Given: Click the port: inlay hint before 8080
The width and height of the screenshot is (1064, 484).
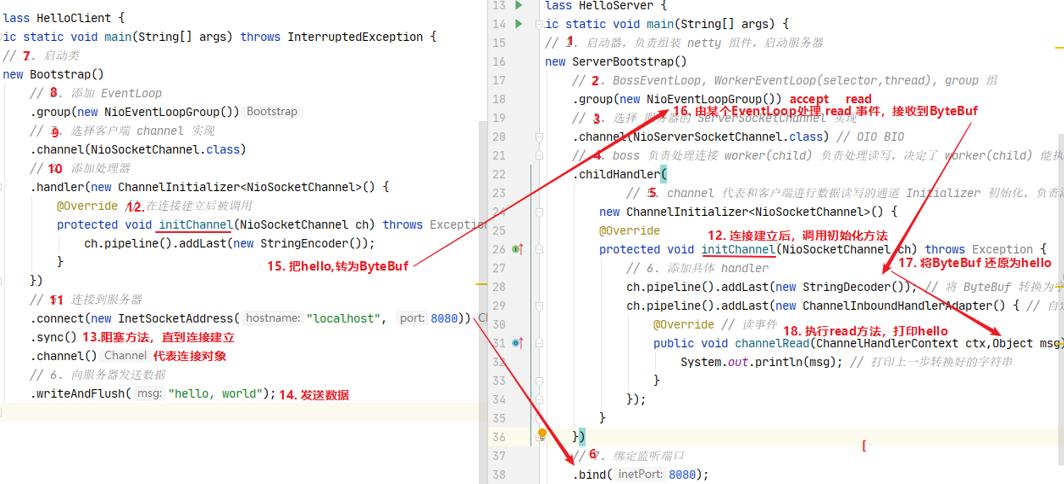Looking at the screenshot, I should click(x=413, y=318).
